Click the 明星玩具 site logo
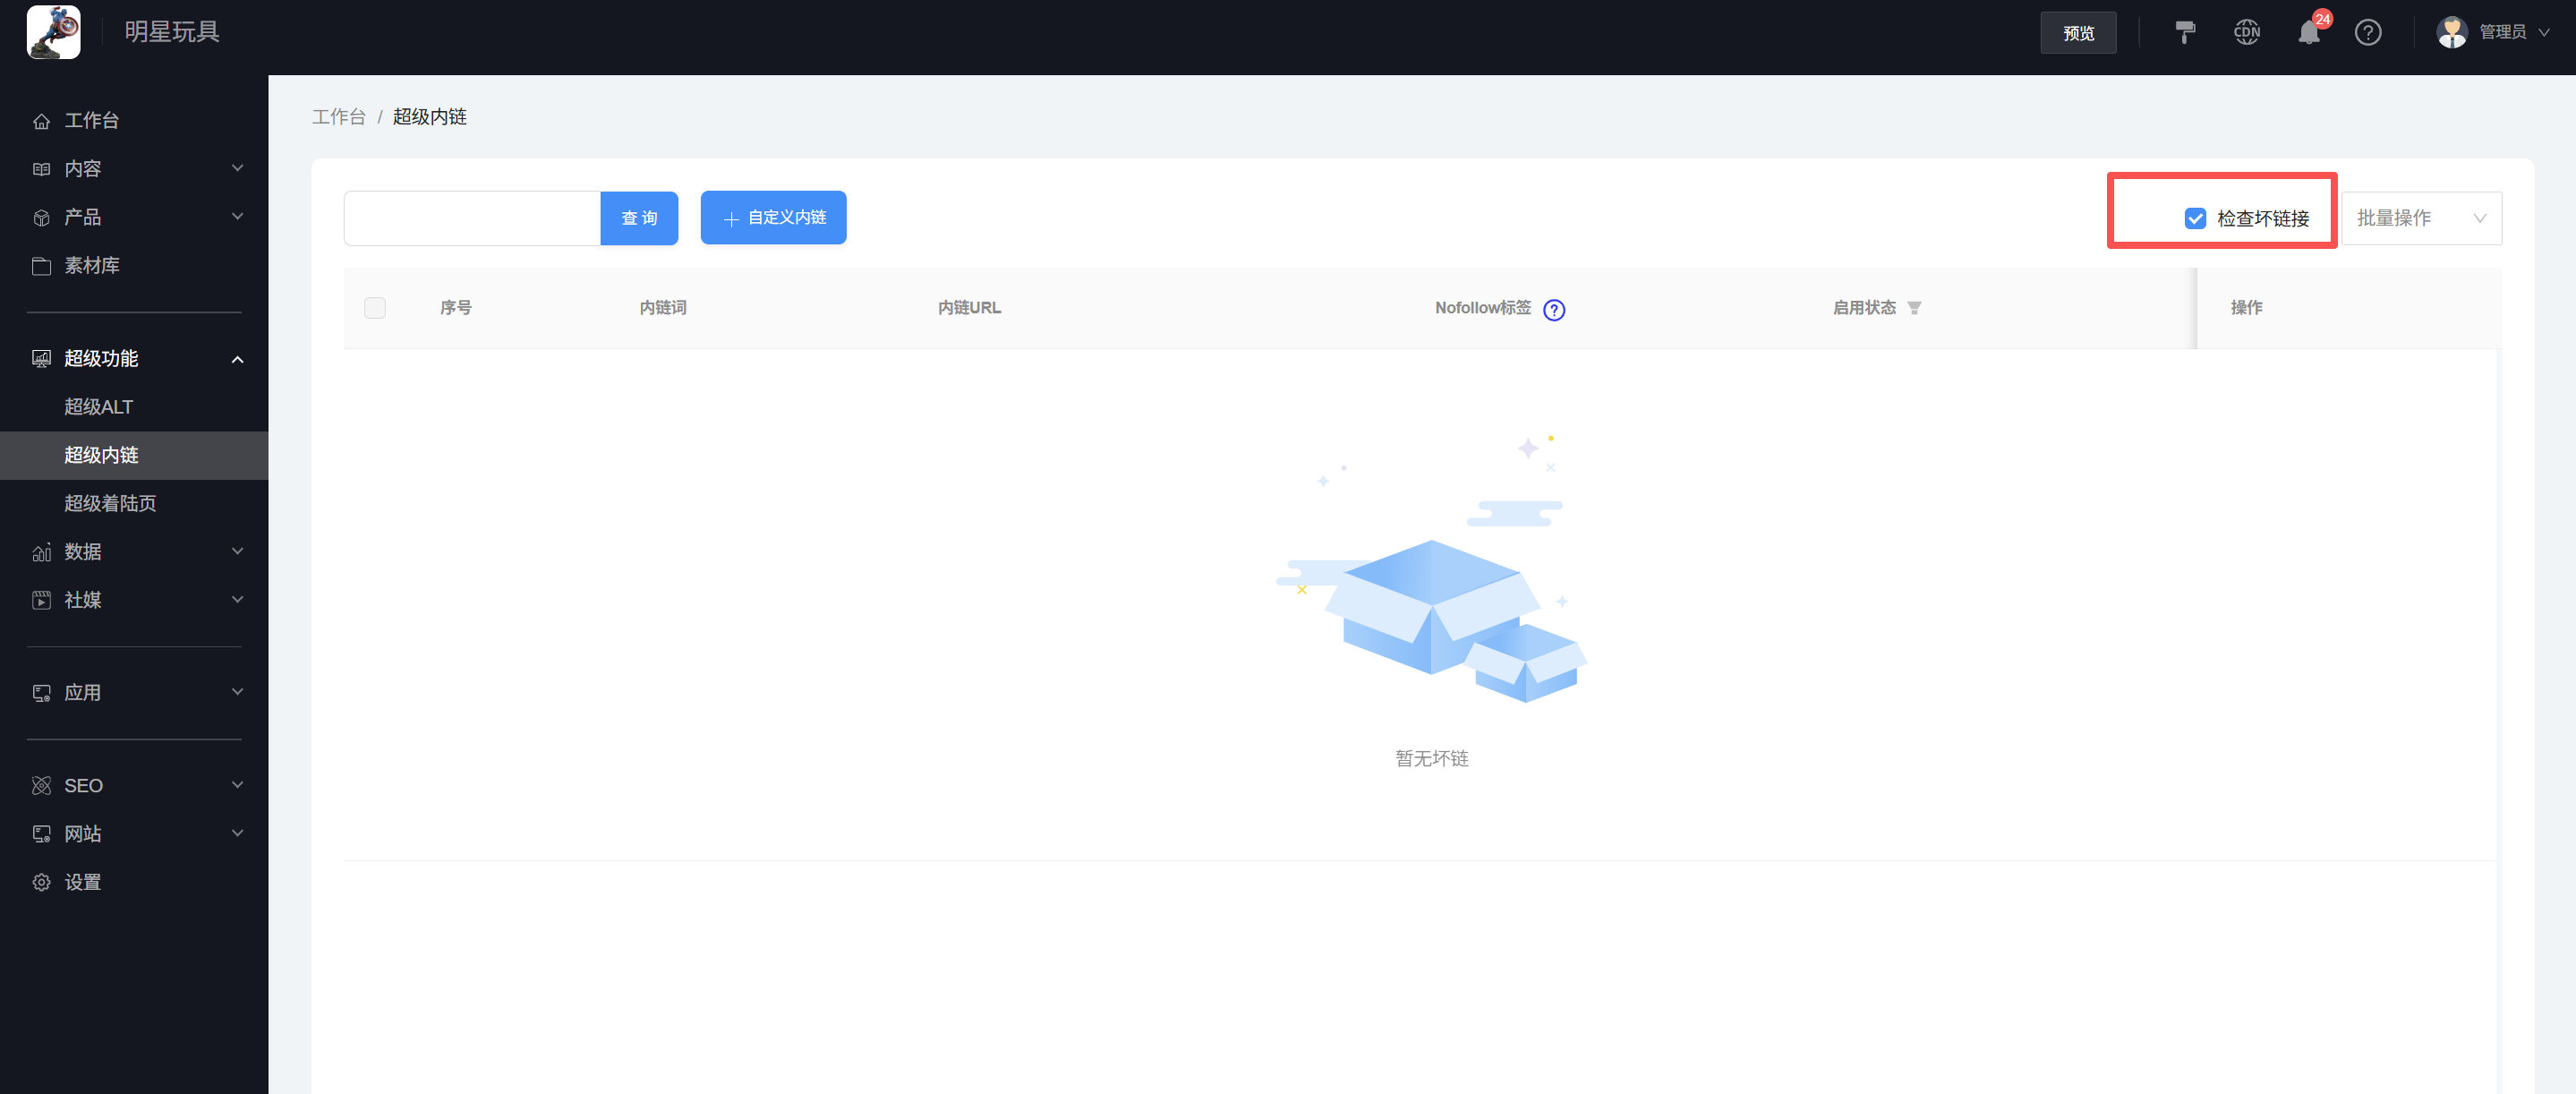 point(54,32)
